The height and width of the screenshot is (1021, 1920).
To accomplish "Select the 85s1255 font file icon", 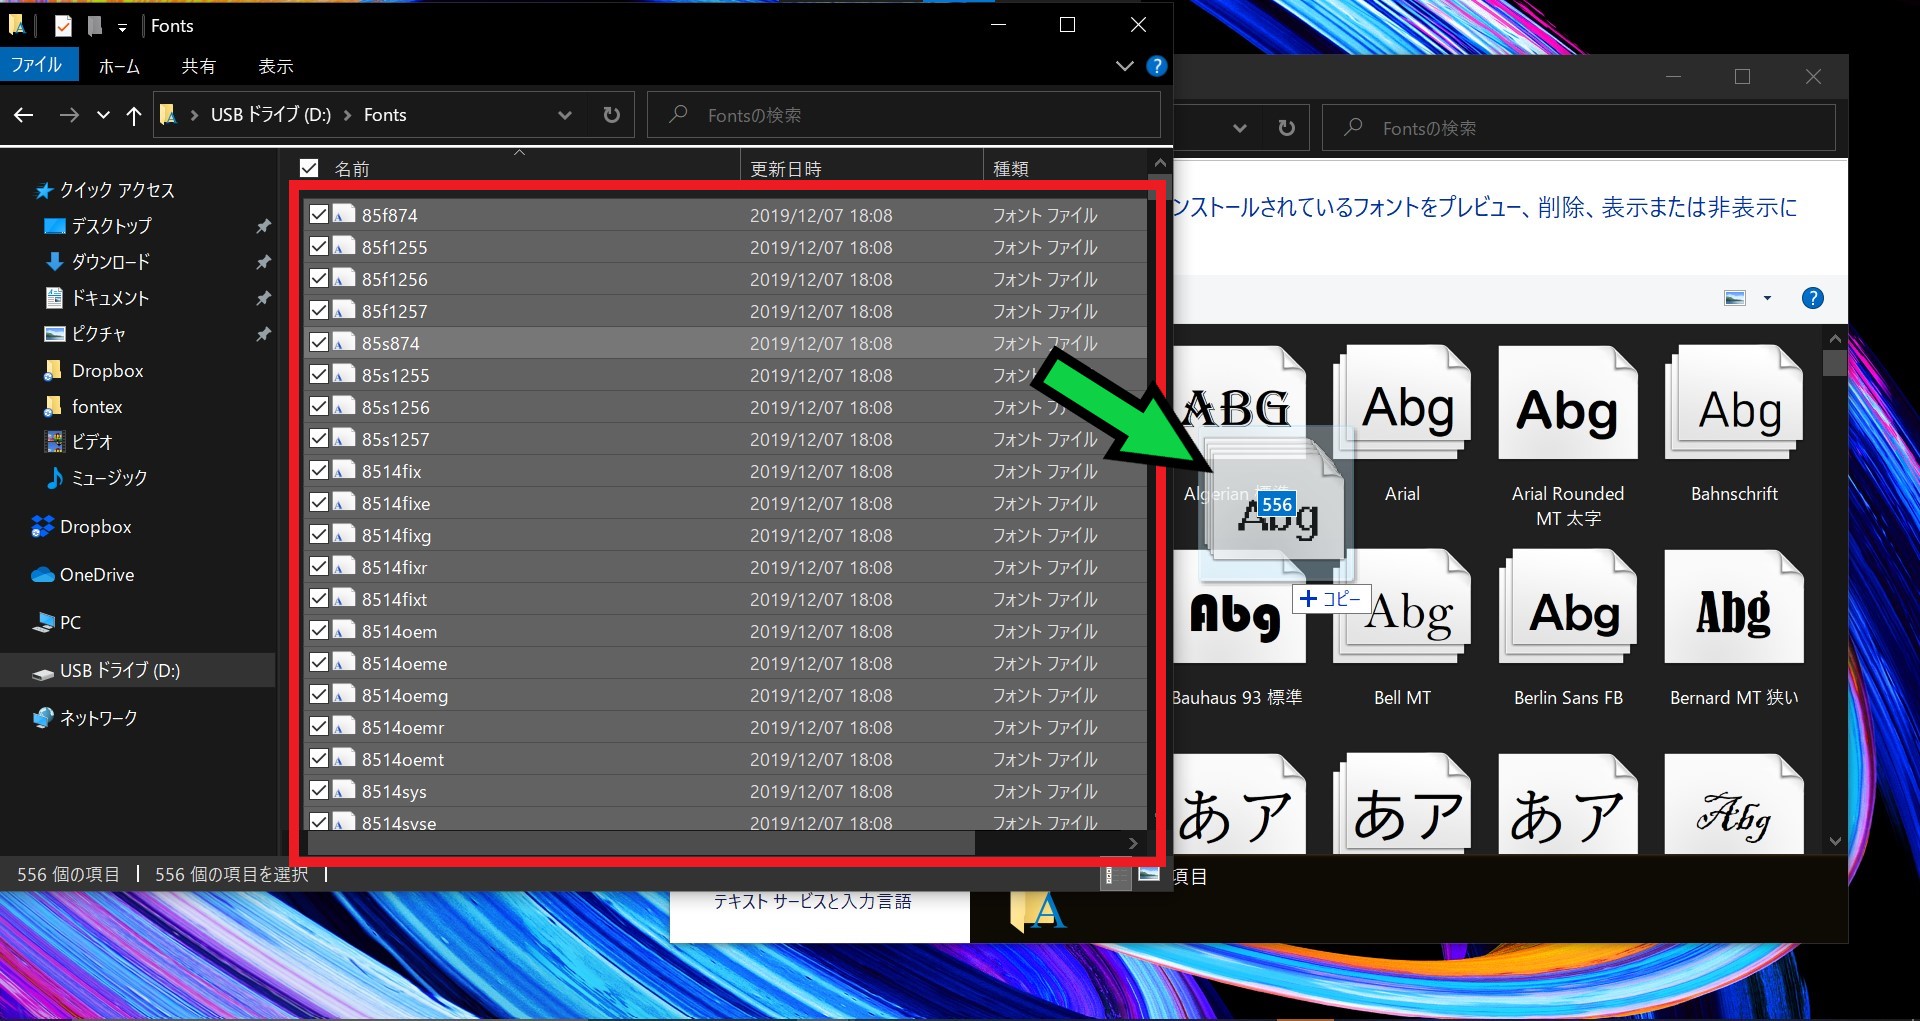I will pyautogui.click(x=344, y=374).
